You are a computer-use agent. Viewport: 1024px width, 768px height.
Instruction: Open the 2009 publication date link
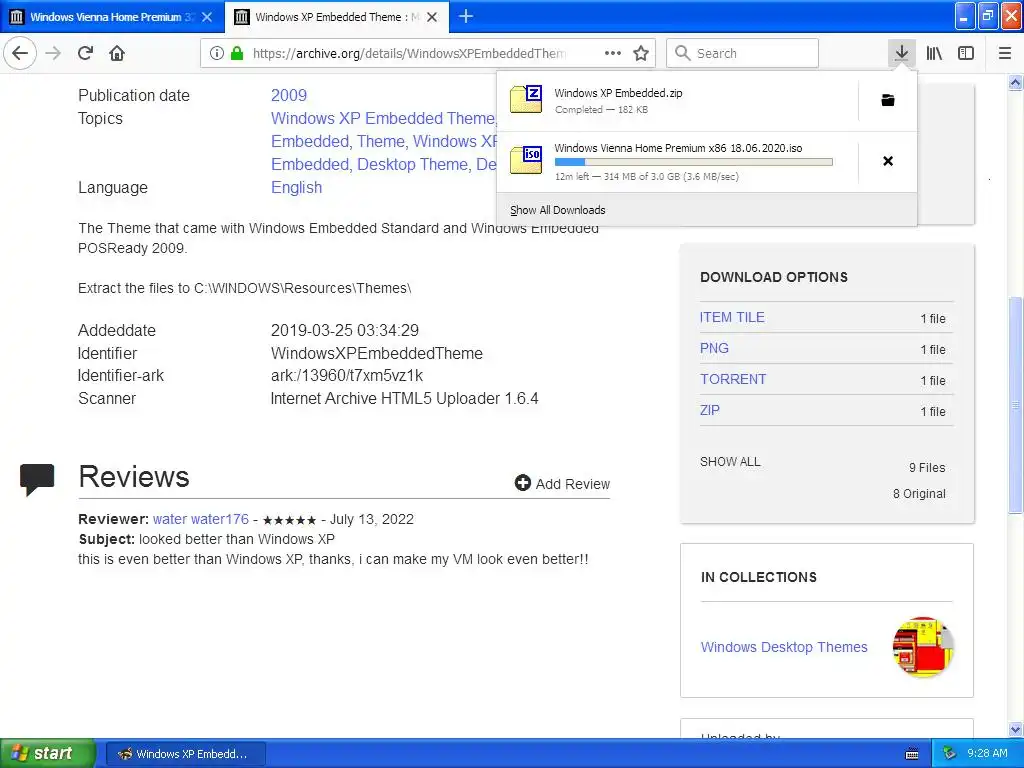(x=289, y=95)
